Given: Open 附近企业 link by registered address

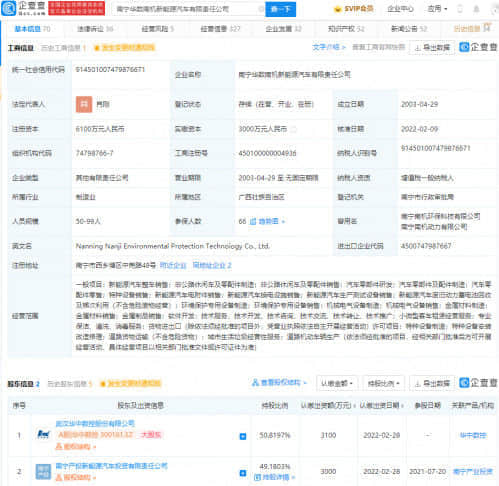Looking at the screenshot, I should [173, 266].
